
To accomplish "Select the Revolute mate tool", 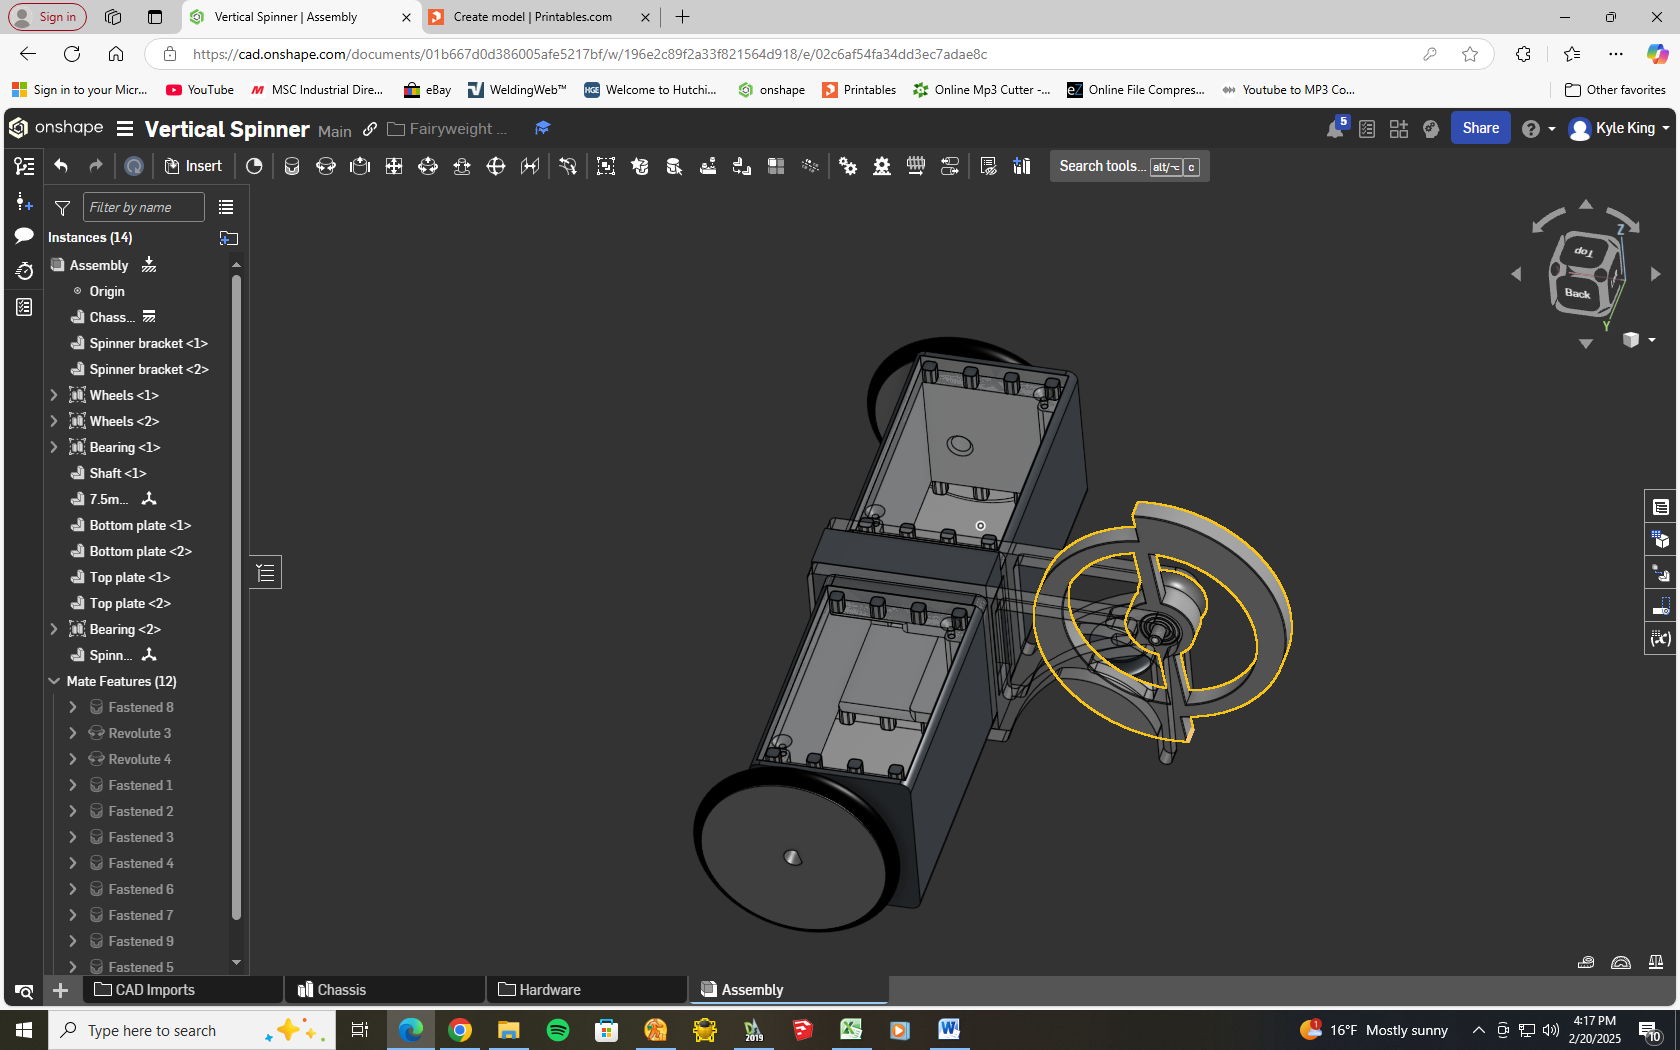I will (326, 166).
